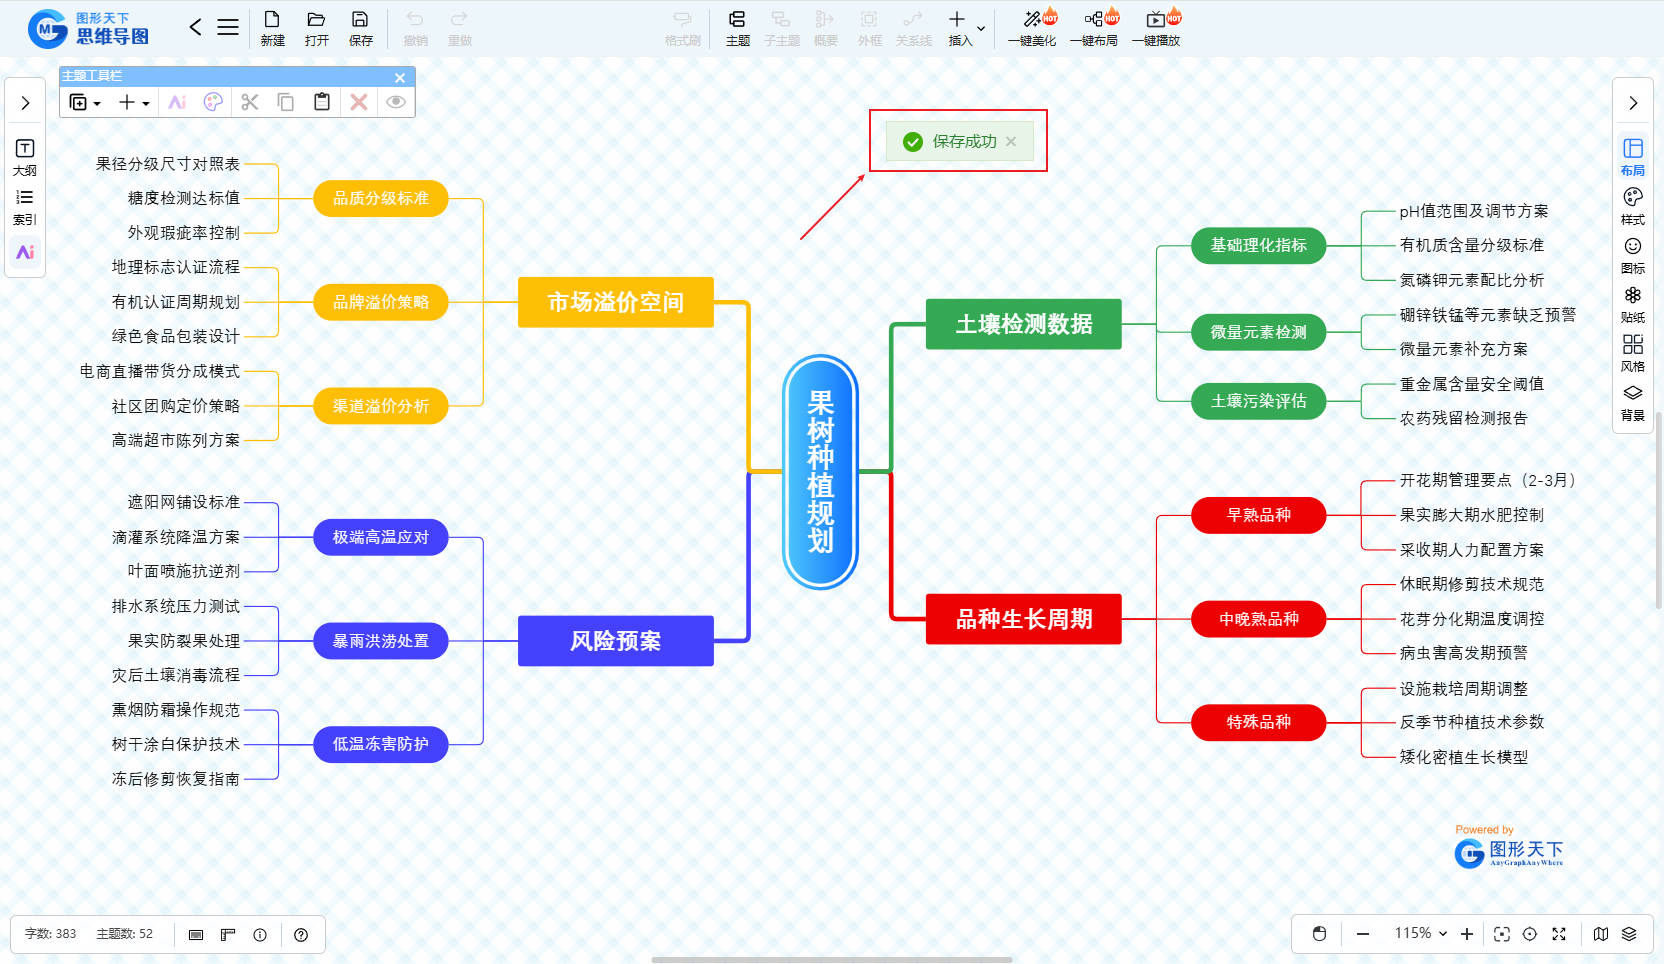Toggle the eye visibility icon in theme toolbar
This screenshot has width=1664, height=964.
click(x=396, y=102)
